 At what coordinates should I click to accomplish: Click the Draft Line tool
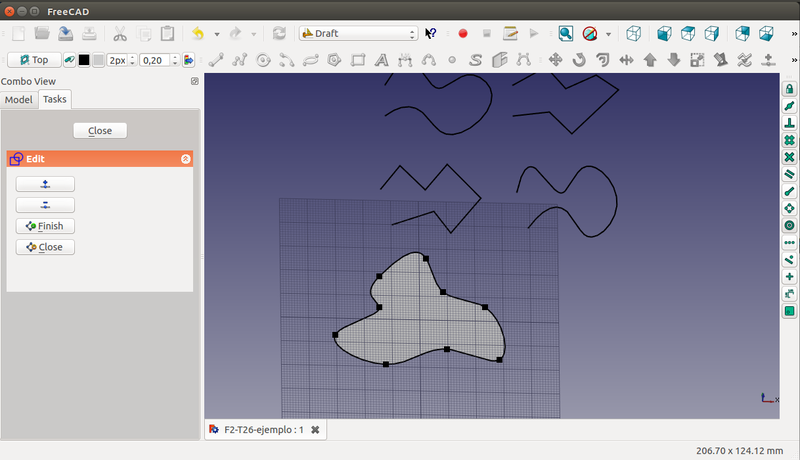pos(215,60)
